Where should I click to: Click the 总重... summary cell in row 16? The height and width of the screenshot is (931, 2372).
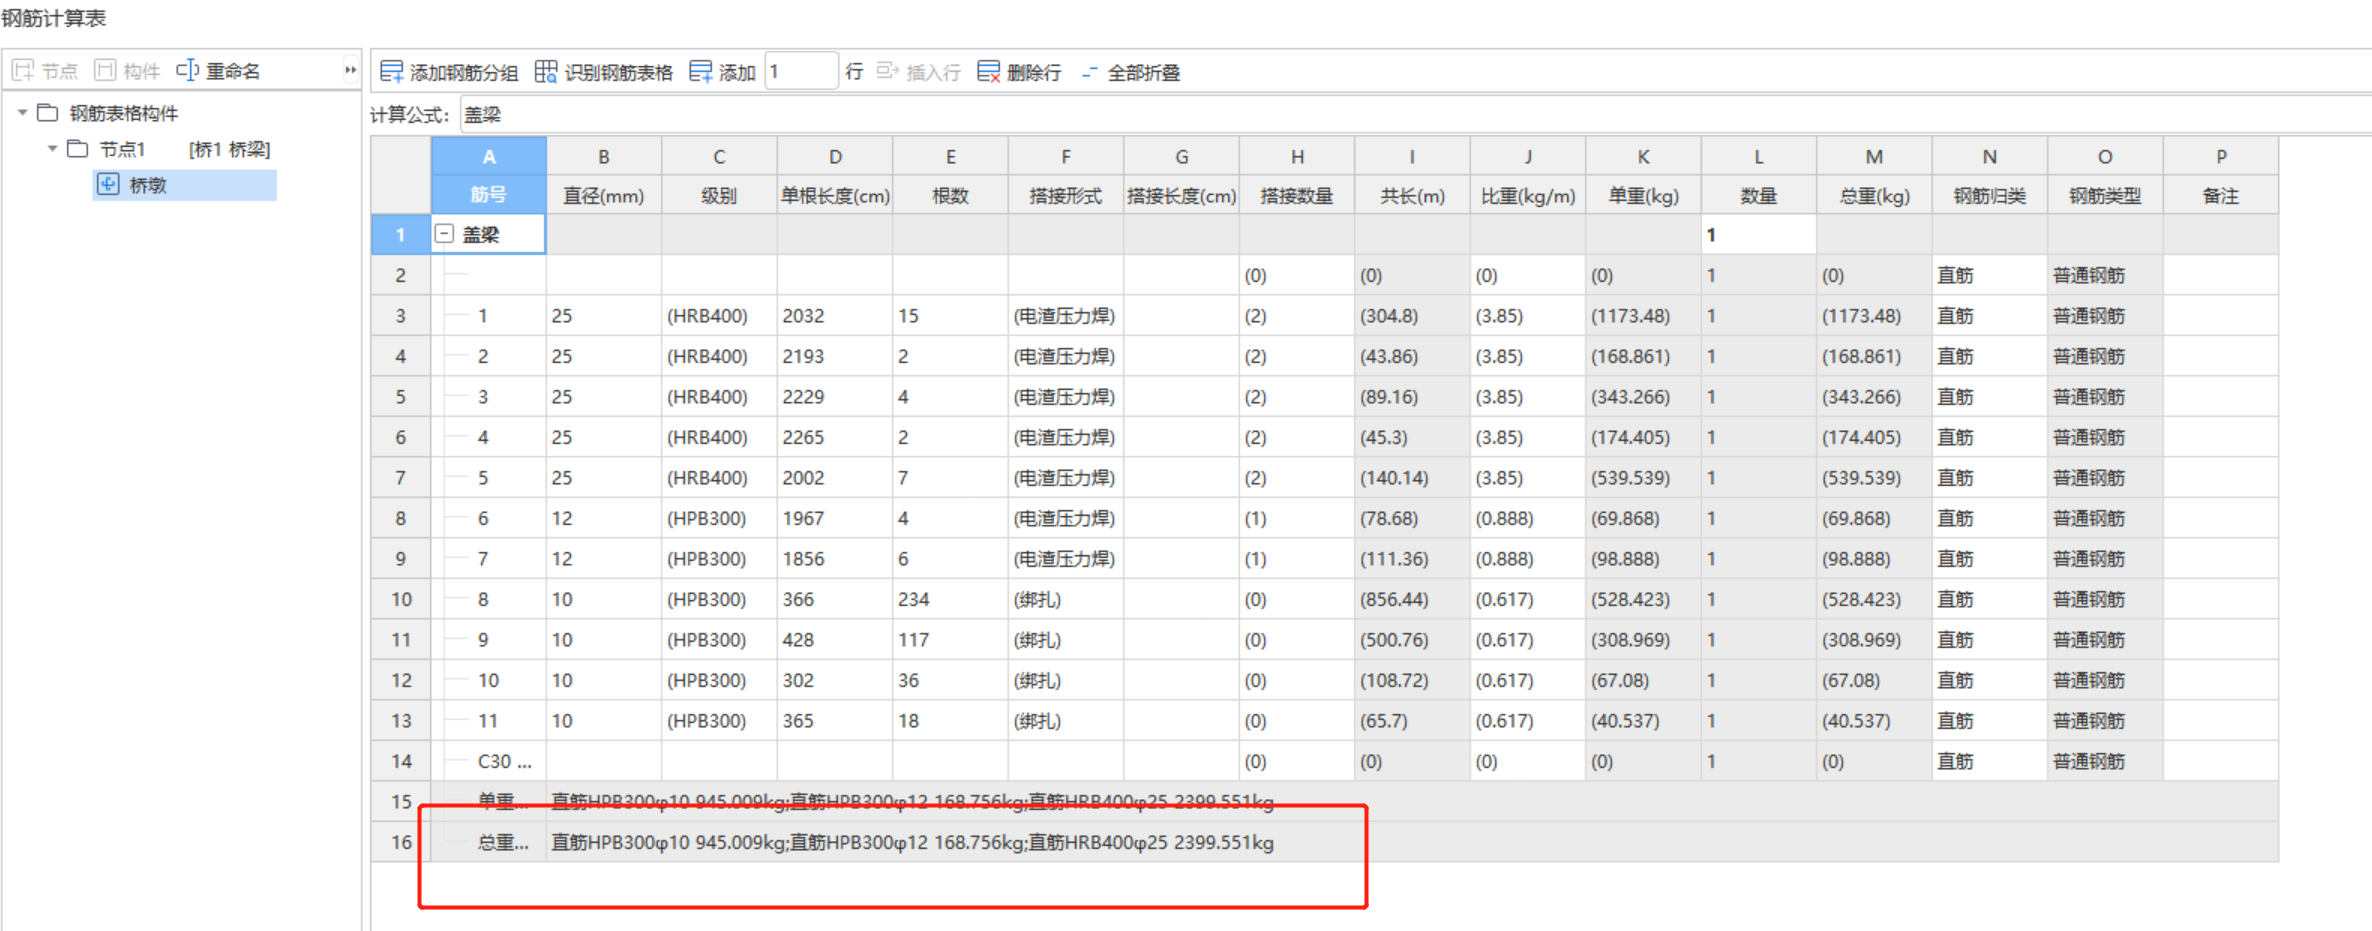(489, 842)
